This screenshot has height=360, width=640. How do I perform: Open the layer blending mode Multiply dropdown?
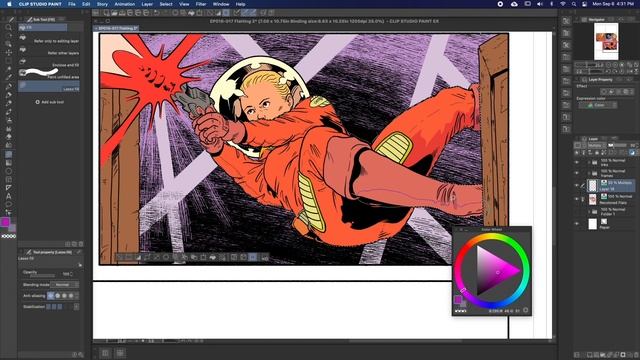[596, 145]
